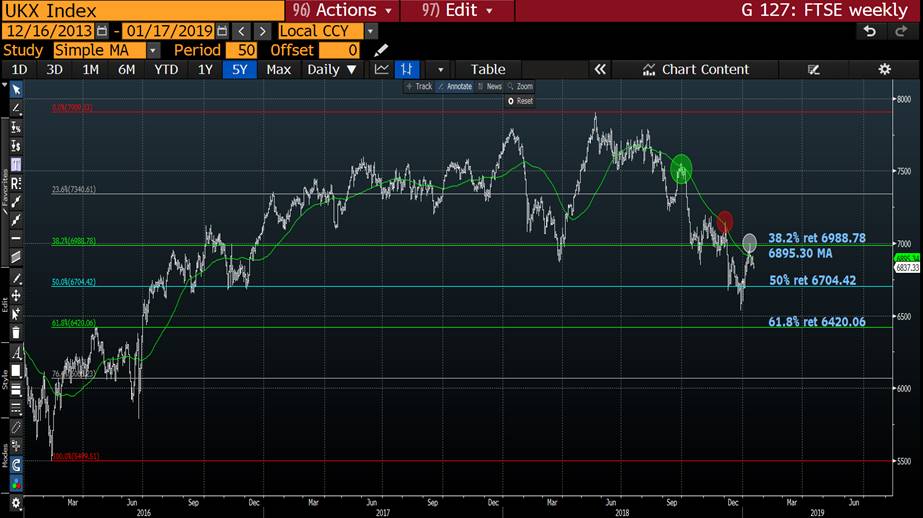Click the end date 01/17/2019 field

coord(169,31)
